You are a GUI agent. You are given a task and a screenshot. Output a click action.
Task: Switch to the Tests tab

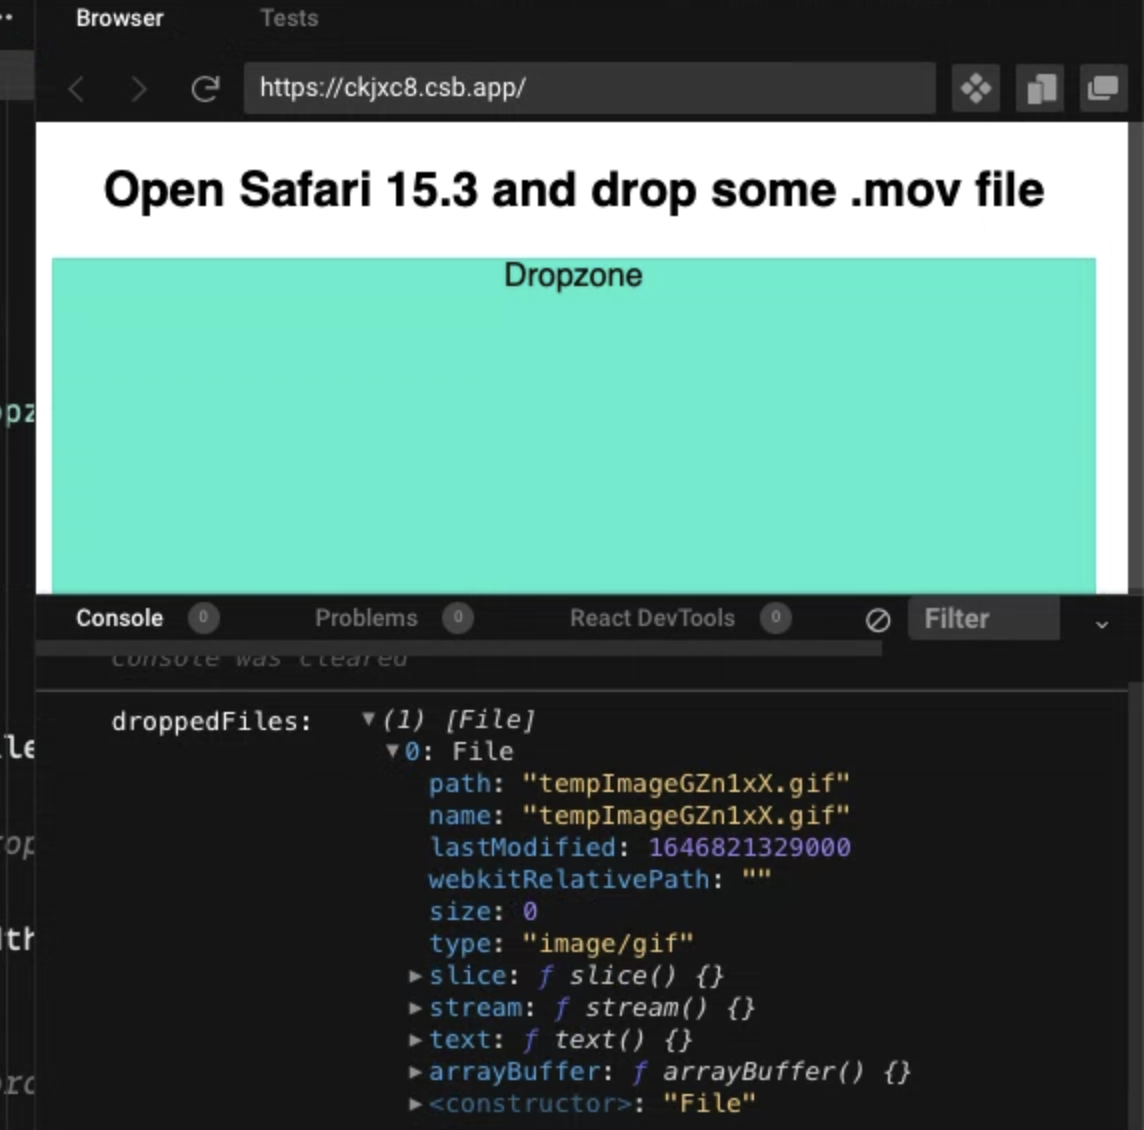pos(288,17)
